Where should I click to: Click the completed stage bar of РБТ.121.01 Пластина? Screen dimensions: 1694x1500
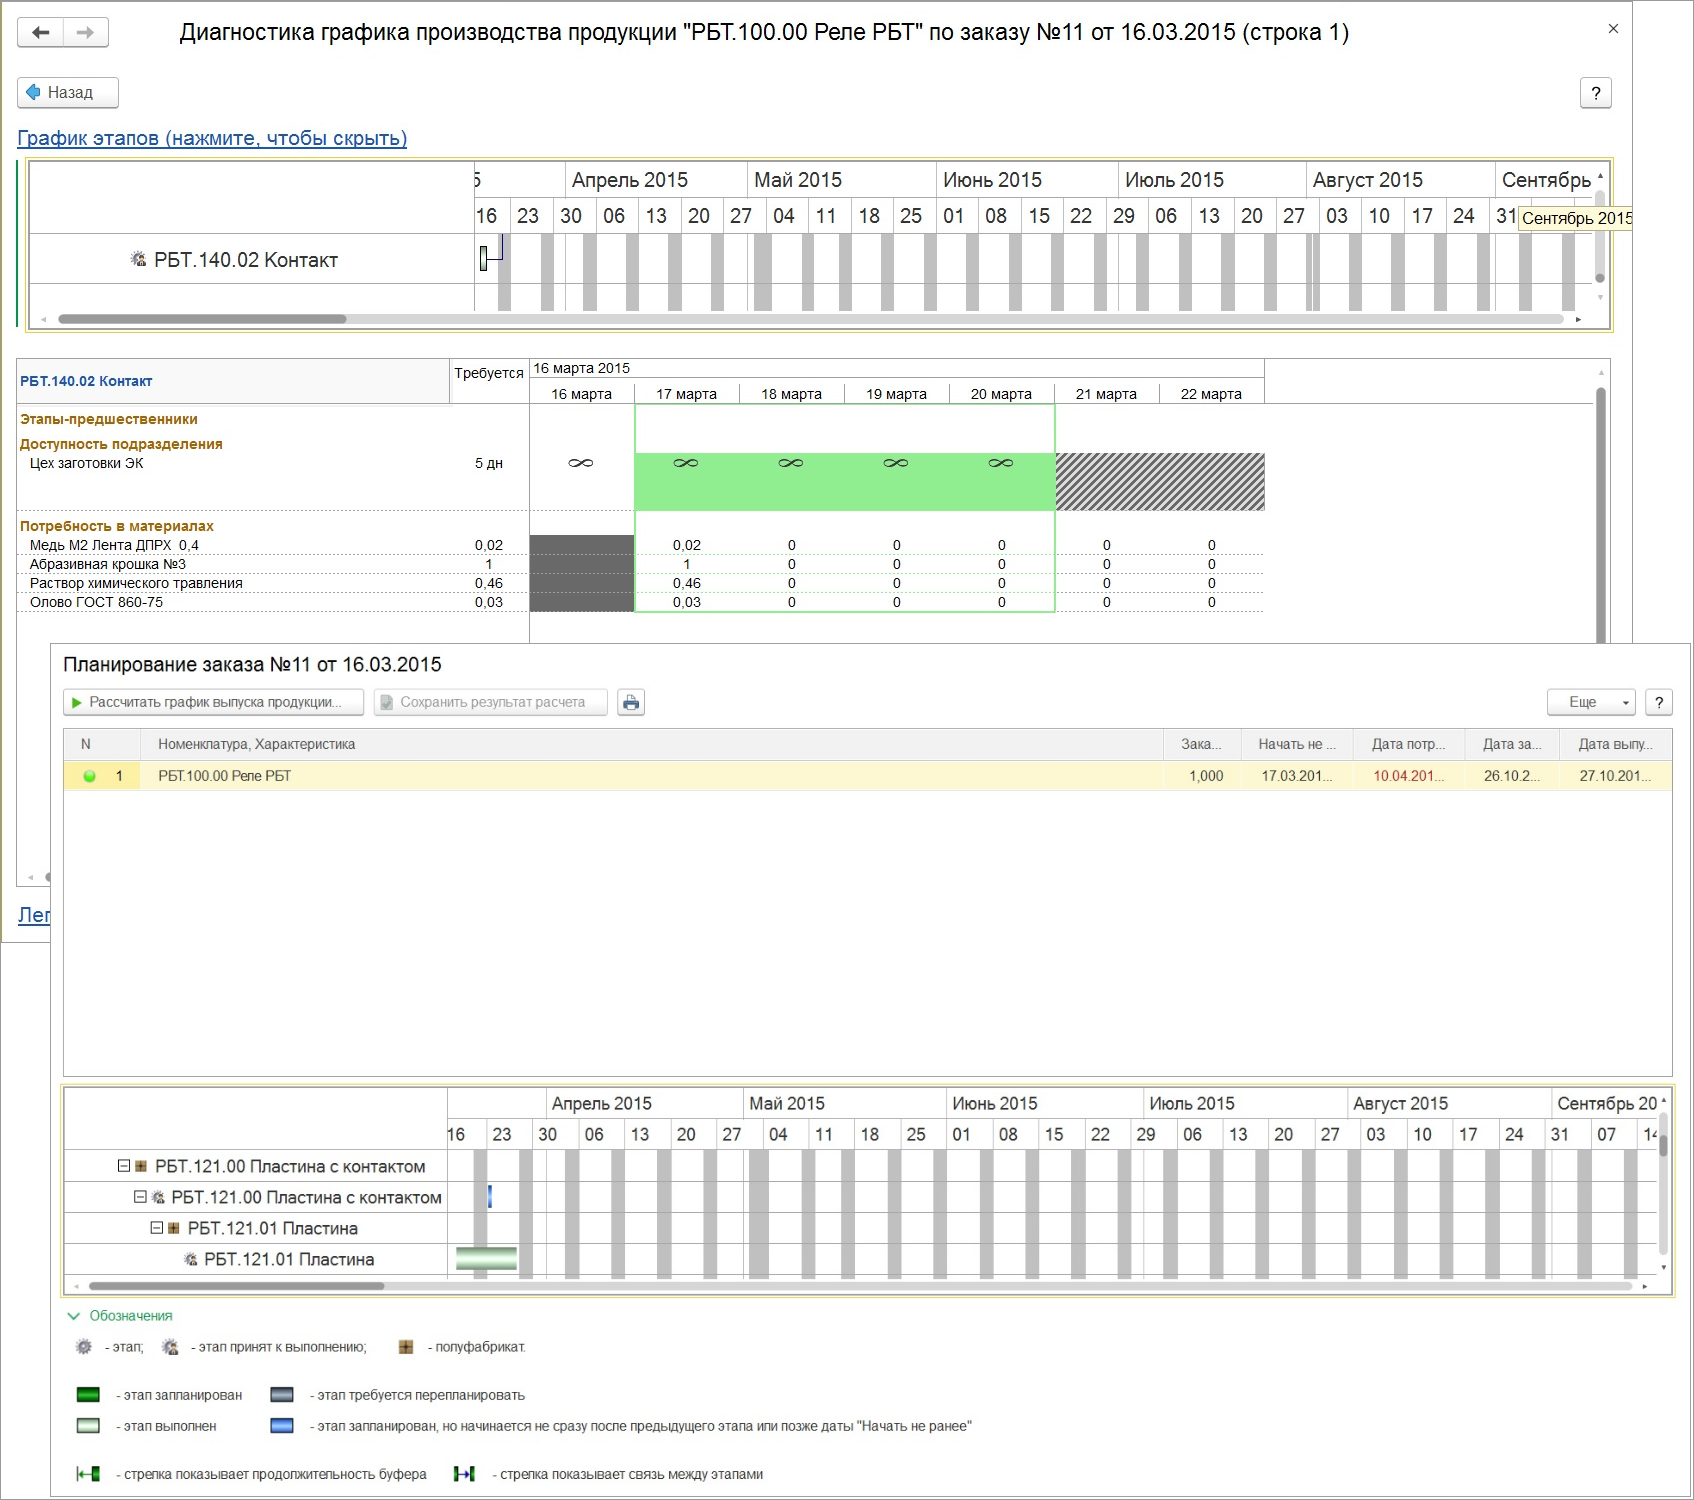click(486, 1259)
